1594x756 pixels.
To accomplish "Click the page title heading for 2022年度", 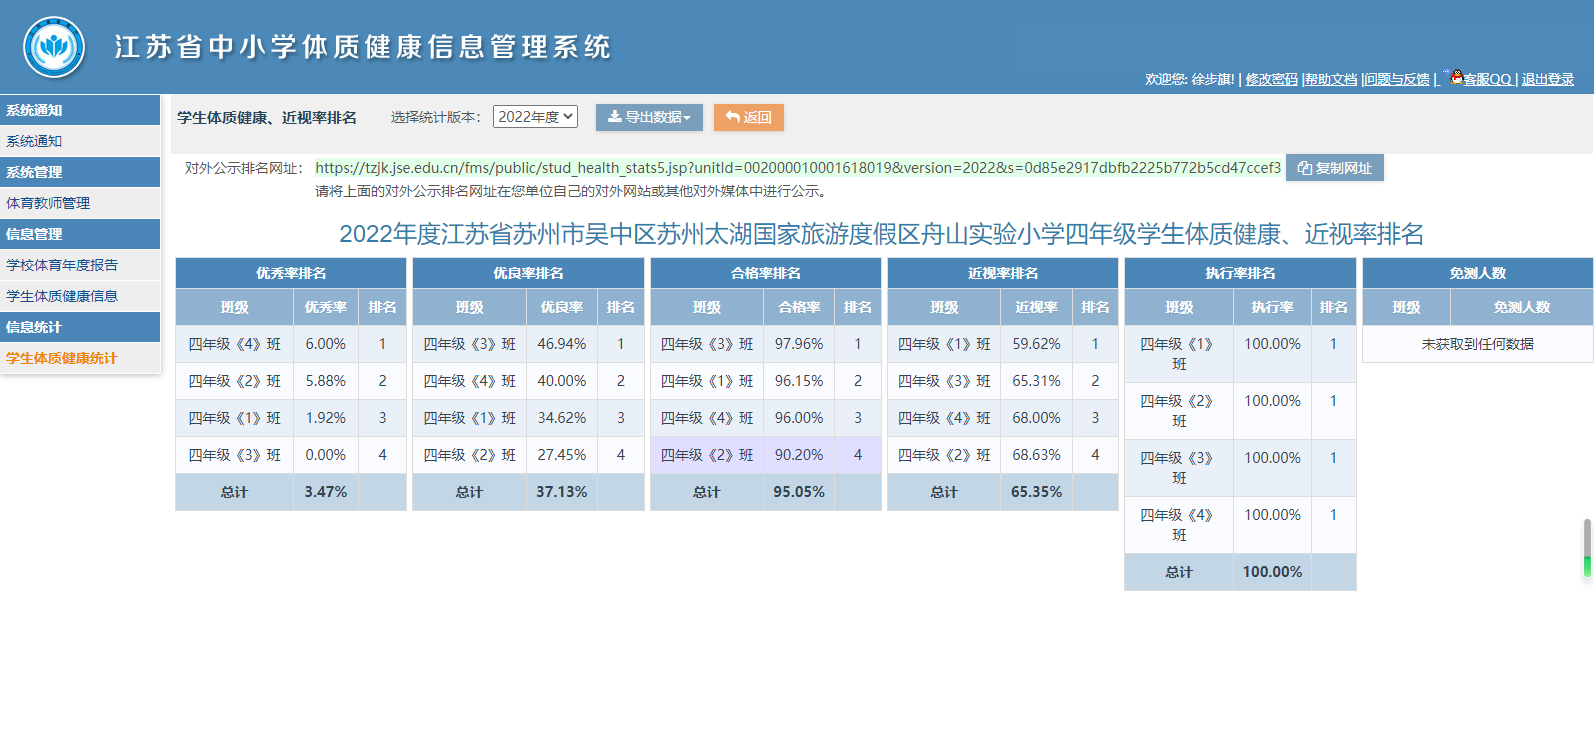I will tap(881, 234).
